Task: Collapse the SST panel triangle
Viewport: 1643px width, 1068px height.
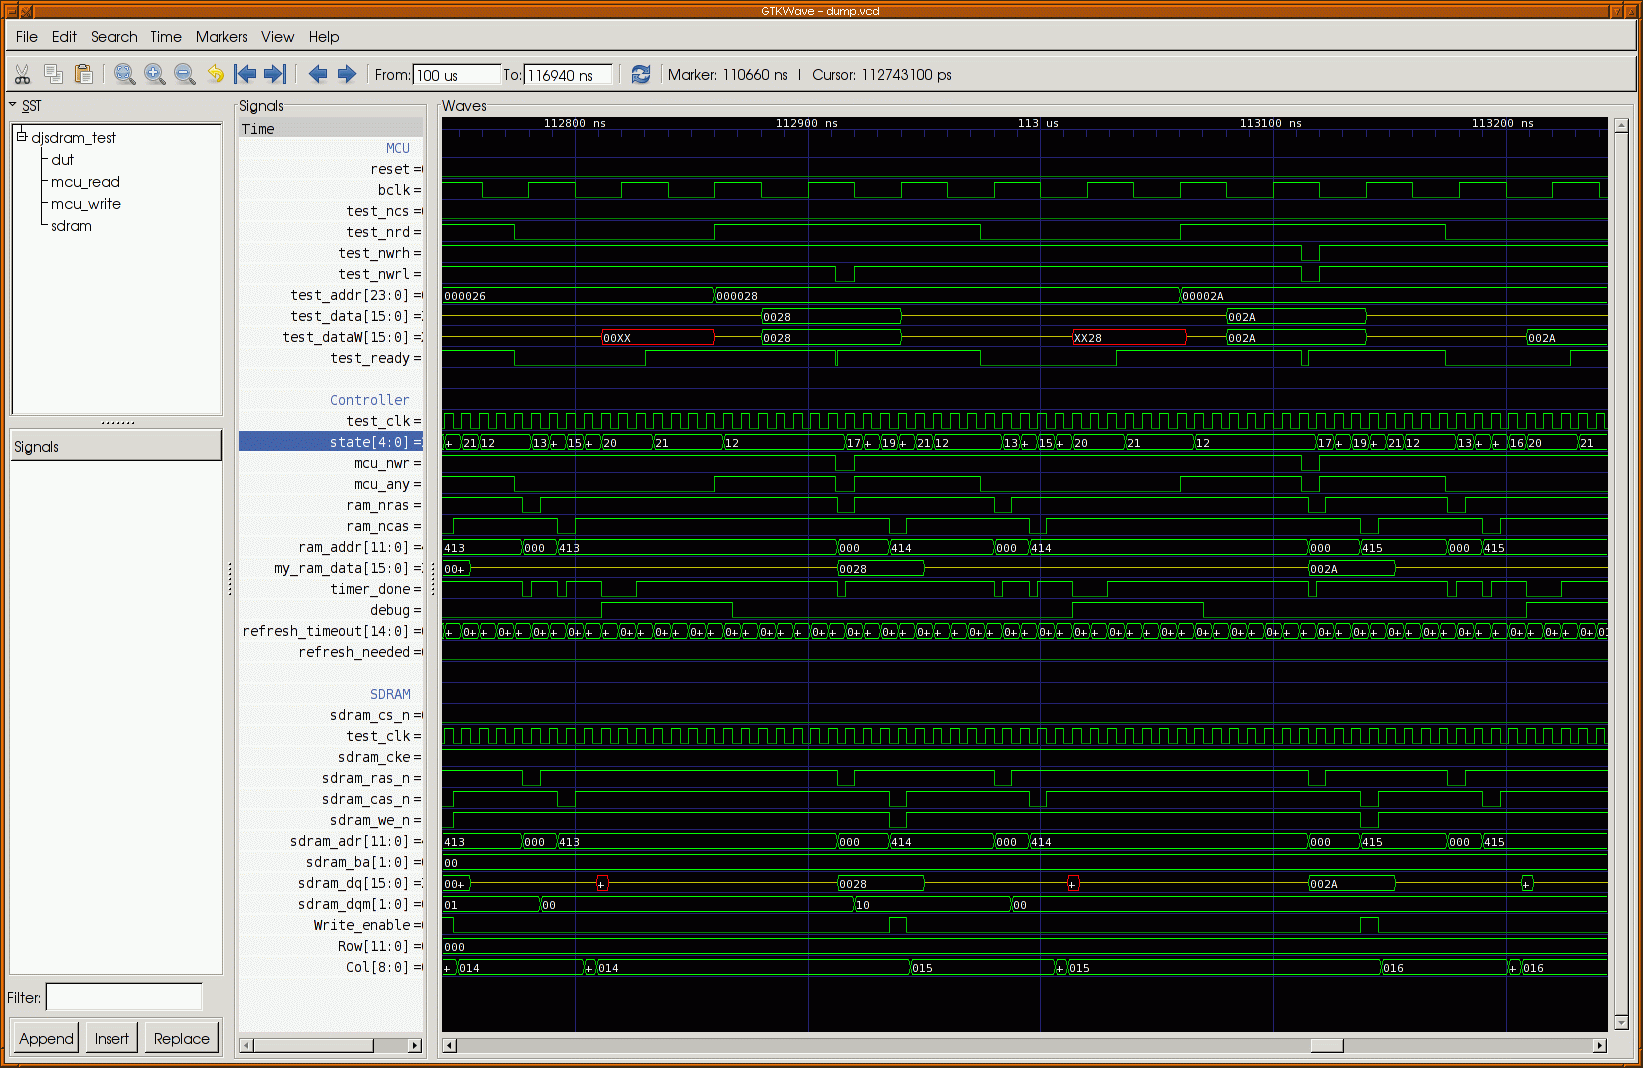Action: tap(13, 105)
